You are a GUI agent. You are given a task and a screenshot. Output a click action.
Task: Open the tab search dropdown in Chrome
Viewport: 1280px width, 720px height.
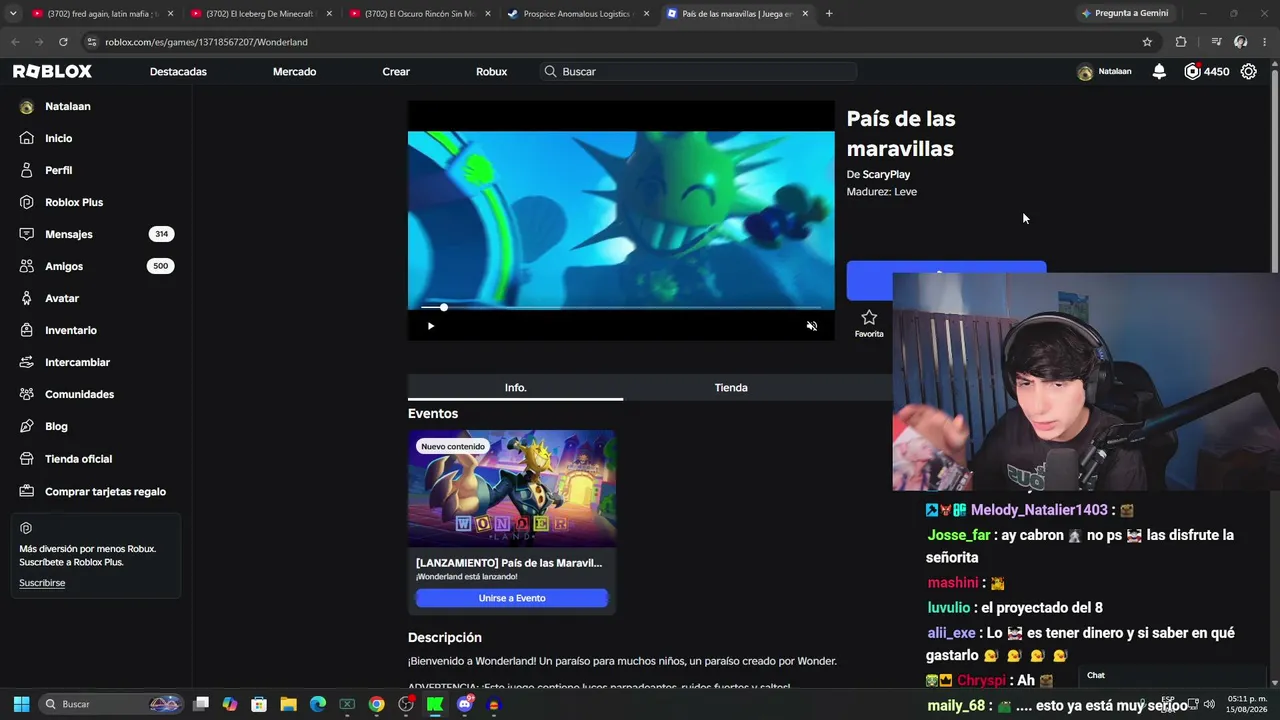click(x=13, y=14)
